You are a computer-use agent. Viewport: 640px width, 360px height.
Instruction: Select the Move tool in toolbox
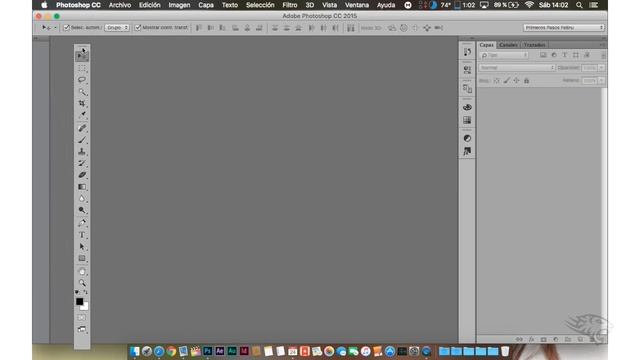82,56
